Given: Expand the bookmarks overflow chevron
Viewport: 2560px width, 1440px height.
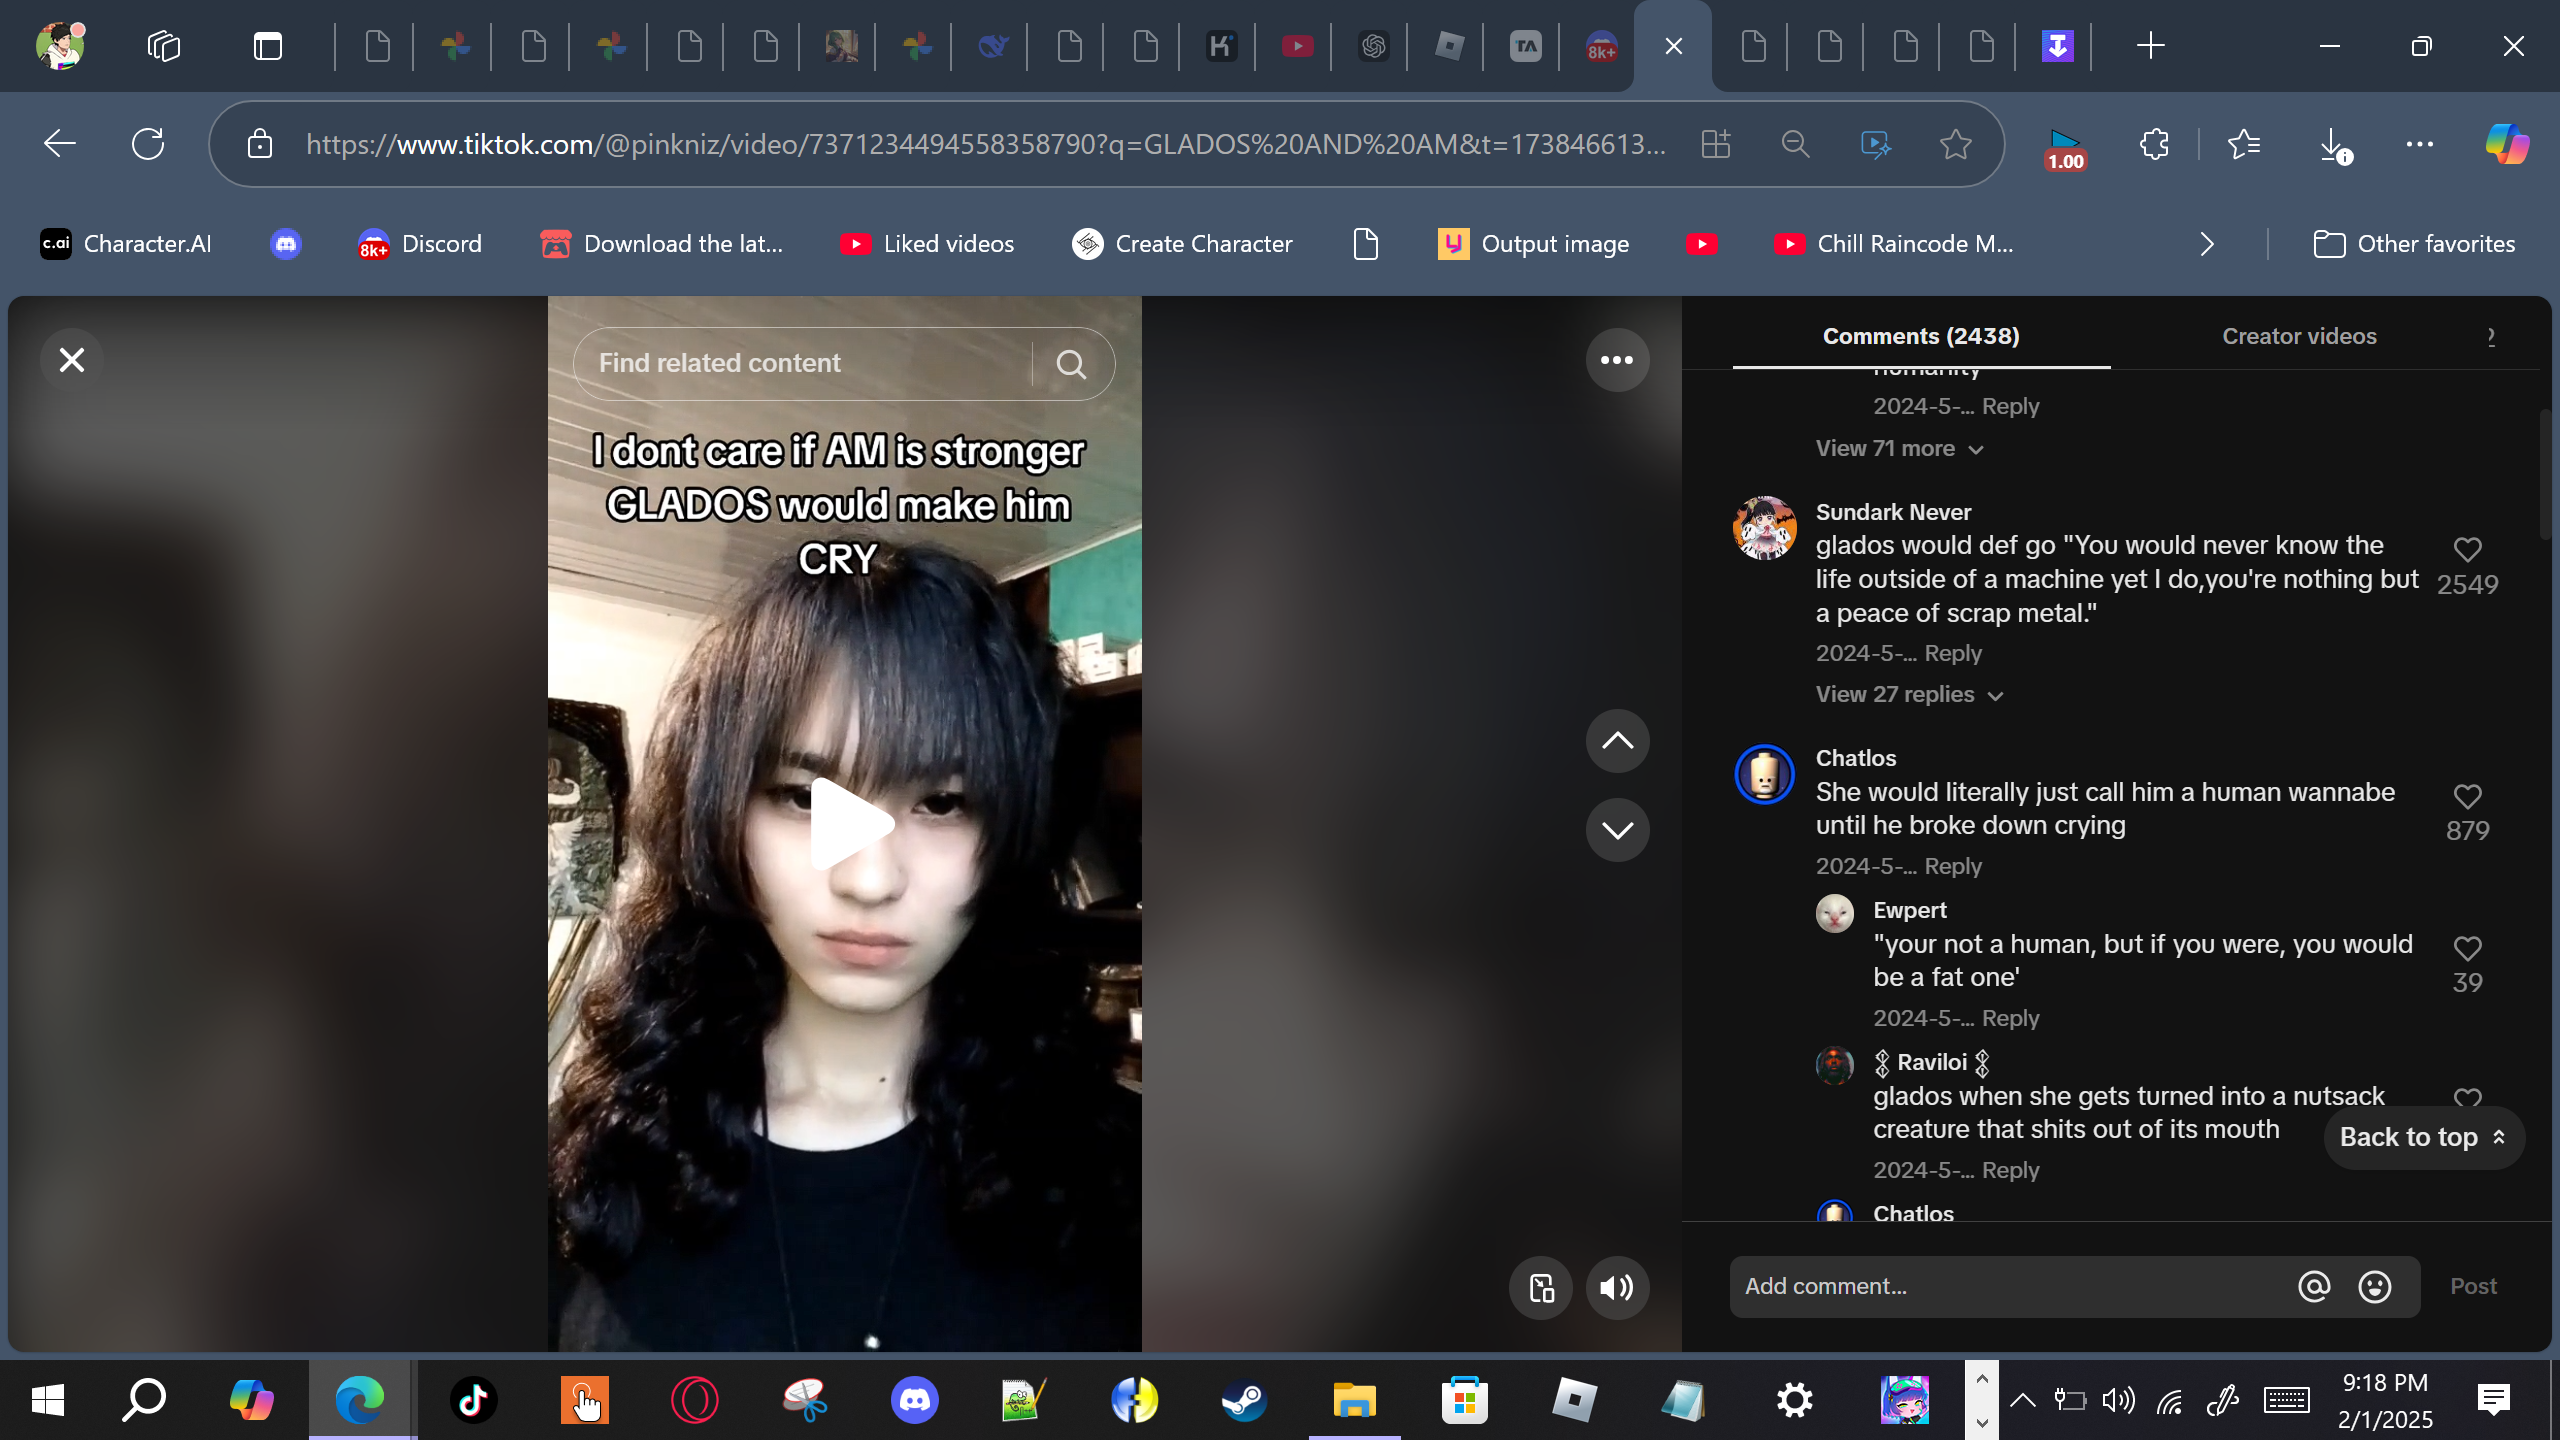Looking at the screenshot, I should pyautogui.click(x=2207, y=244).
